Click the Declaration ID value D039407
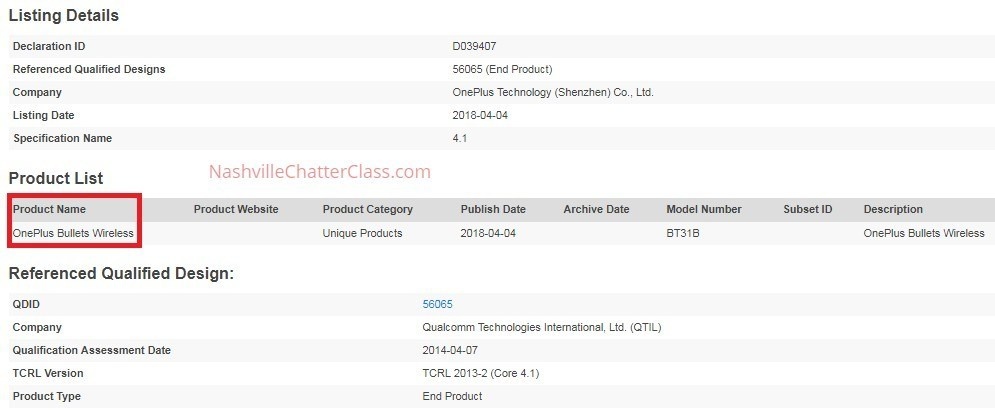Screen dimensions: 995x410 (x=475, y=46)
